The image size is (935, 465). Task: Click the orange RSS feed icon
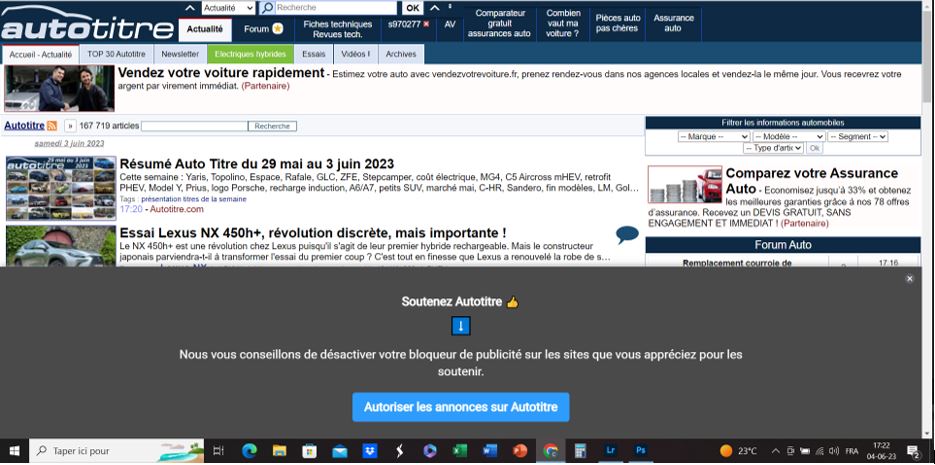(x=52, y=126)
